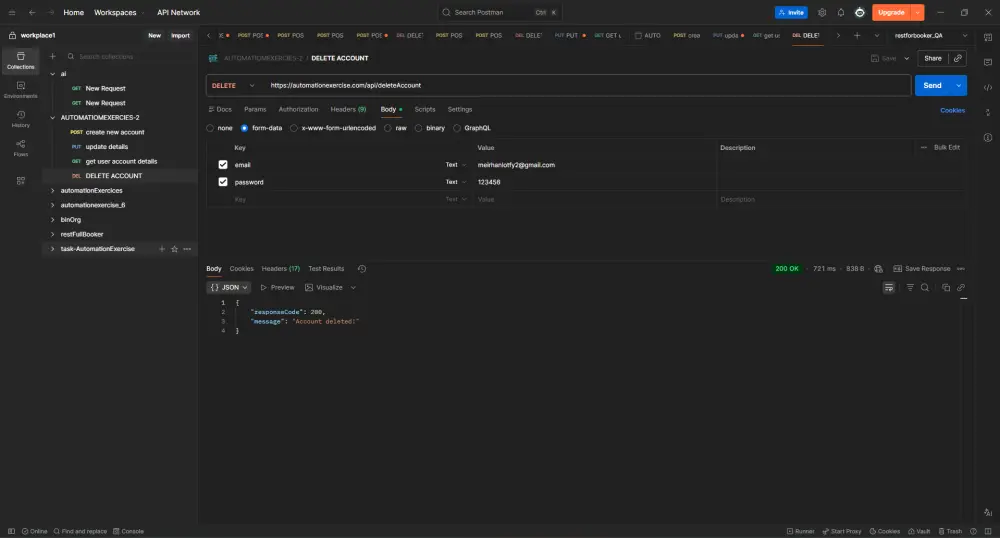This screenshot has height=538, width=1000.
Task: Click the configure sidebar grid icon below Flows
Action: (x=20, y=181)
